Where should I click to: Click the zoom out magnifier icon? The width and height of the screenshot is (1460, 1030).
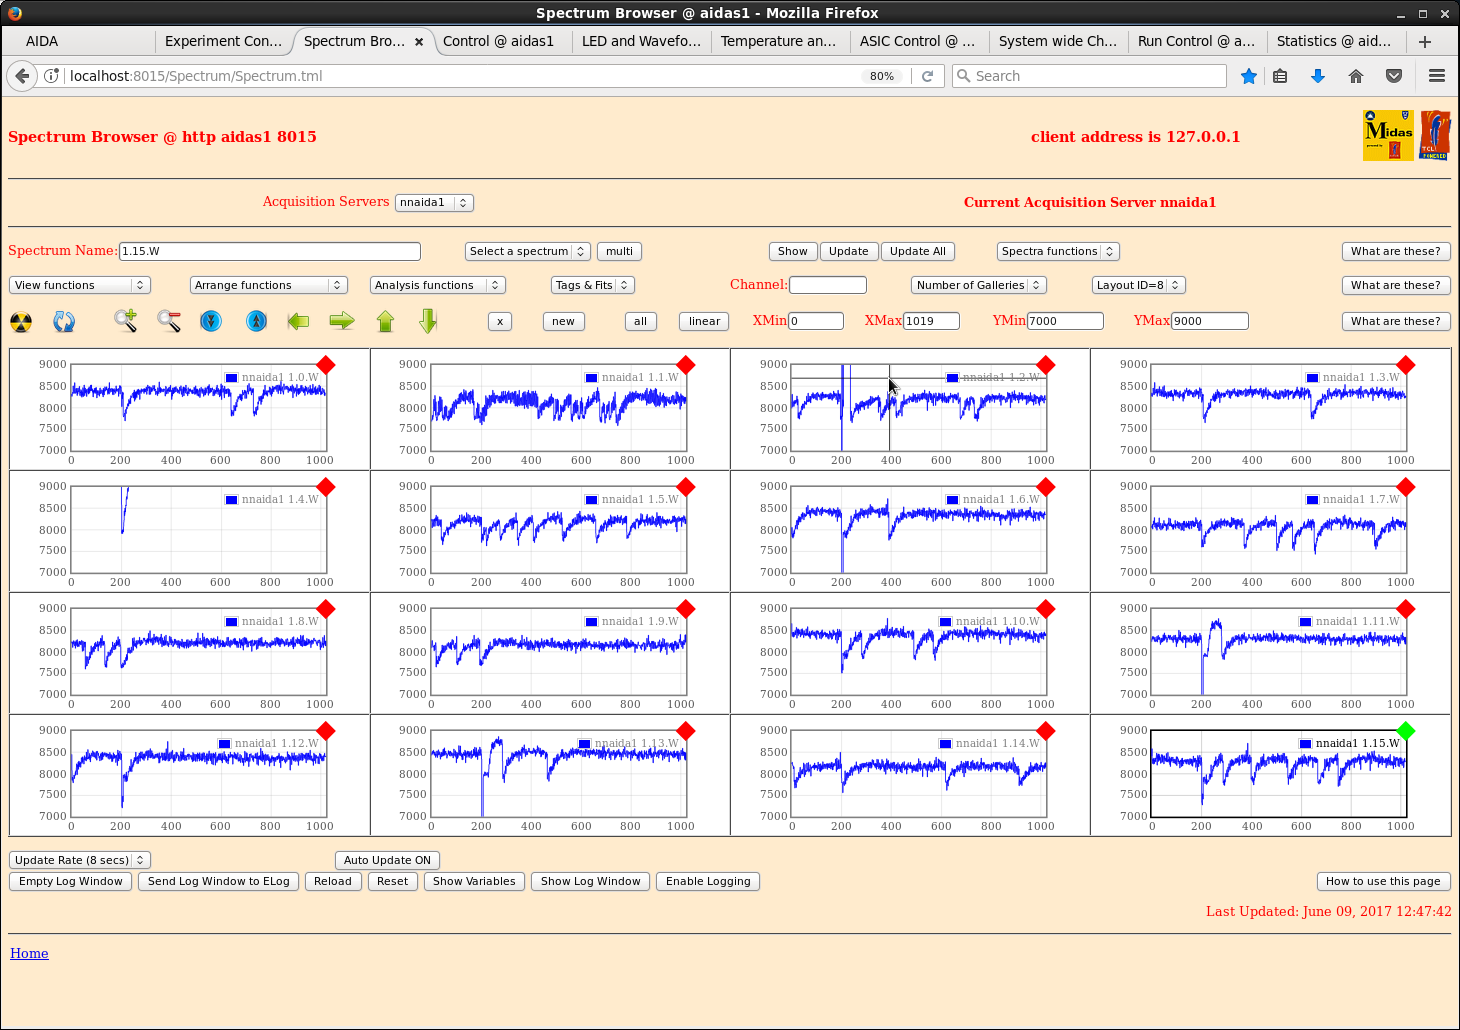click(x=169, y=321)
